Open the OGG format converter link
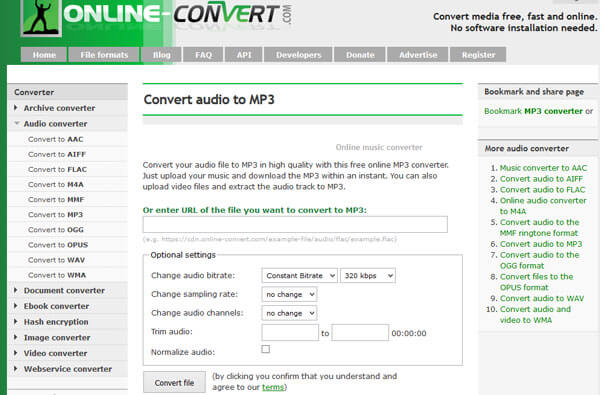The height and width of the screenshot is (395, 600). tap(540, 260)
